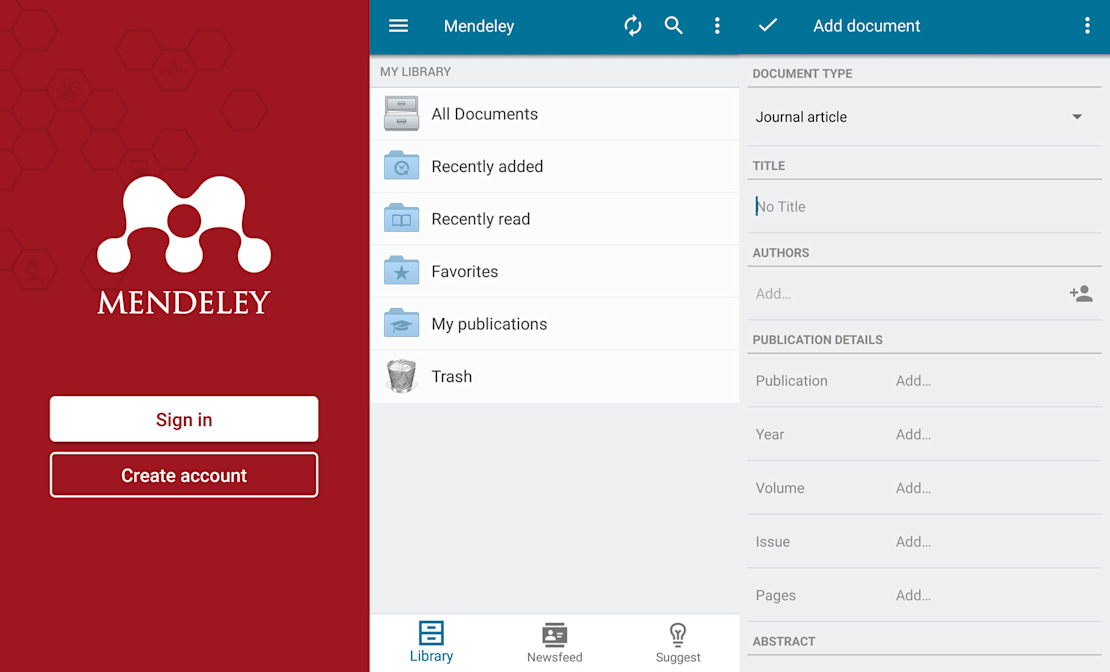
Task: Click the Add document header title
Action: [866, 26]
